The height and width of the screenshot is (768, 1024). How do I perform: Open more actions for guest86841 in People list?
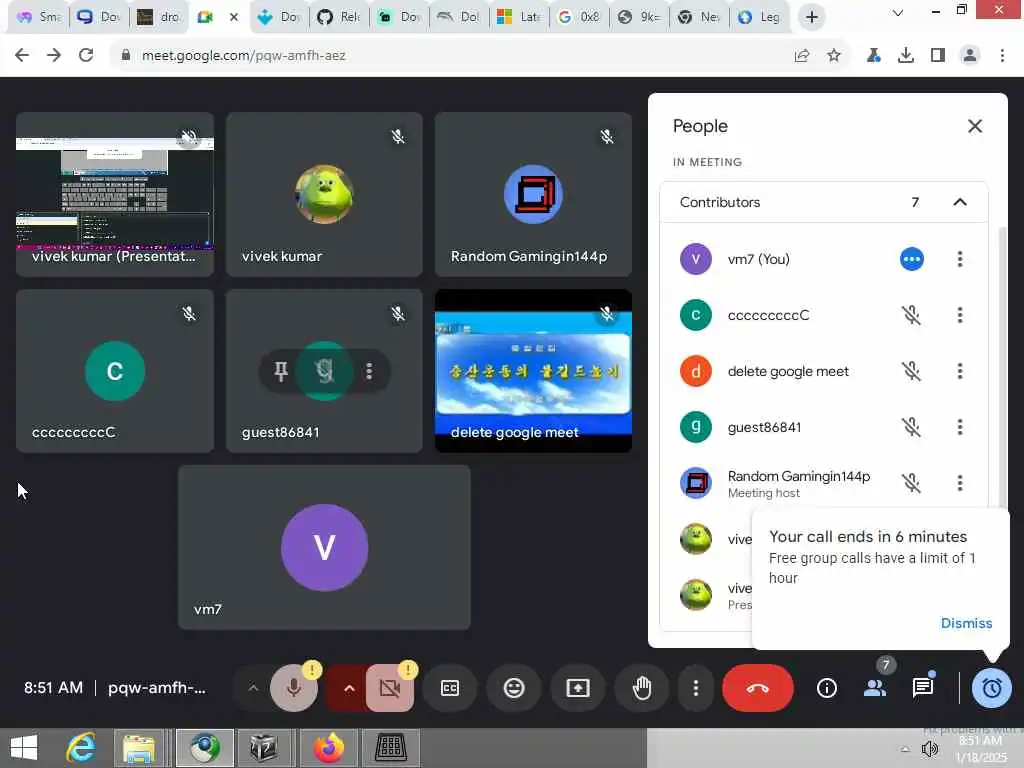click(959, 427)
